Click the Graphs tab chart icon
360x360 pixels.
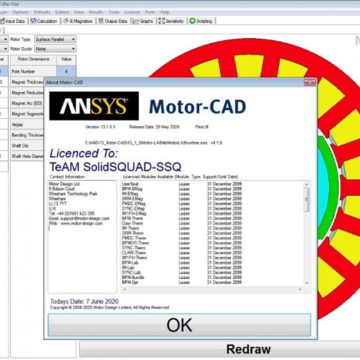(136, 21)
